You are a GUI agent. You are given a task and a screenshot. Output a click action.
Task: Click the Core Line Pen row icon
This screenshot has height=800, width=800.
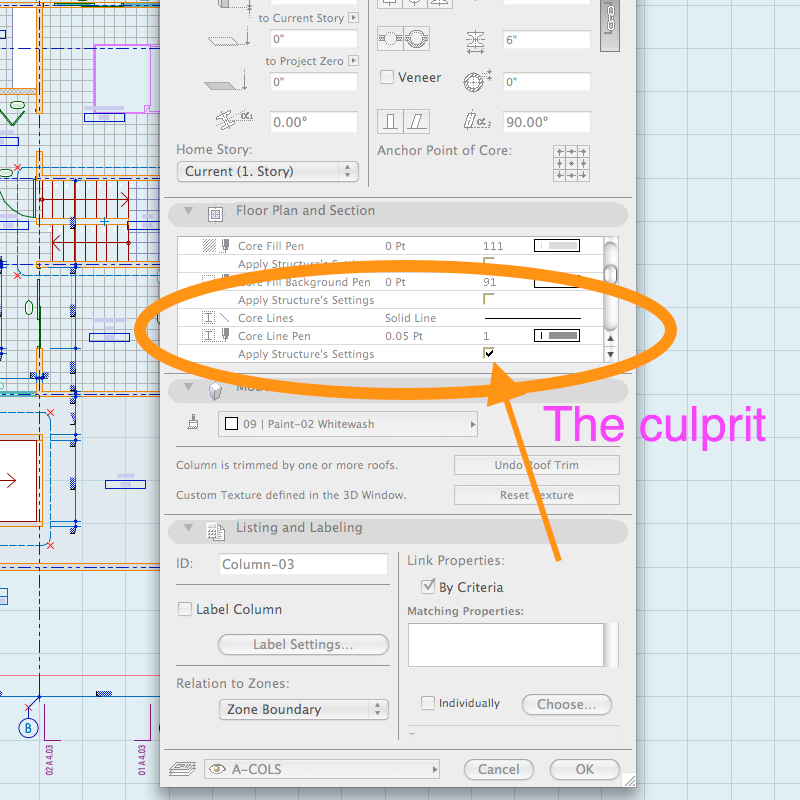[x=209, y=336]
